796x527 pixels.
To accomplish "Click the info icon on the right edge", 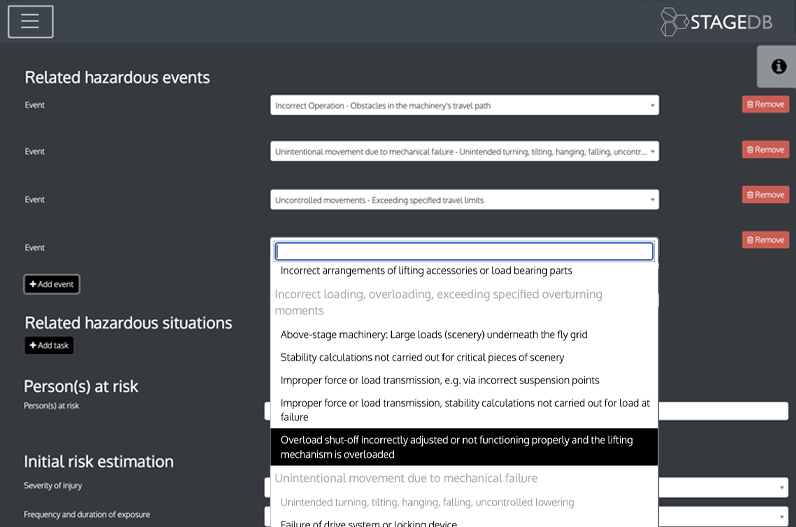I will tap(778, 66).
